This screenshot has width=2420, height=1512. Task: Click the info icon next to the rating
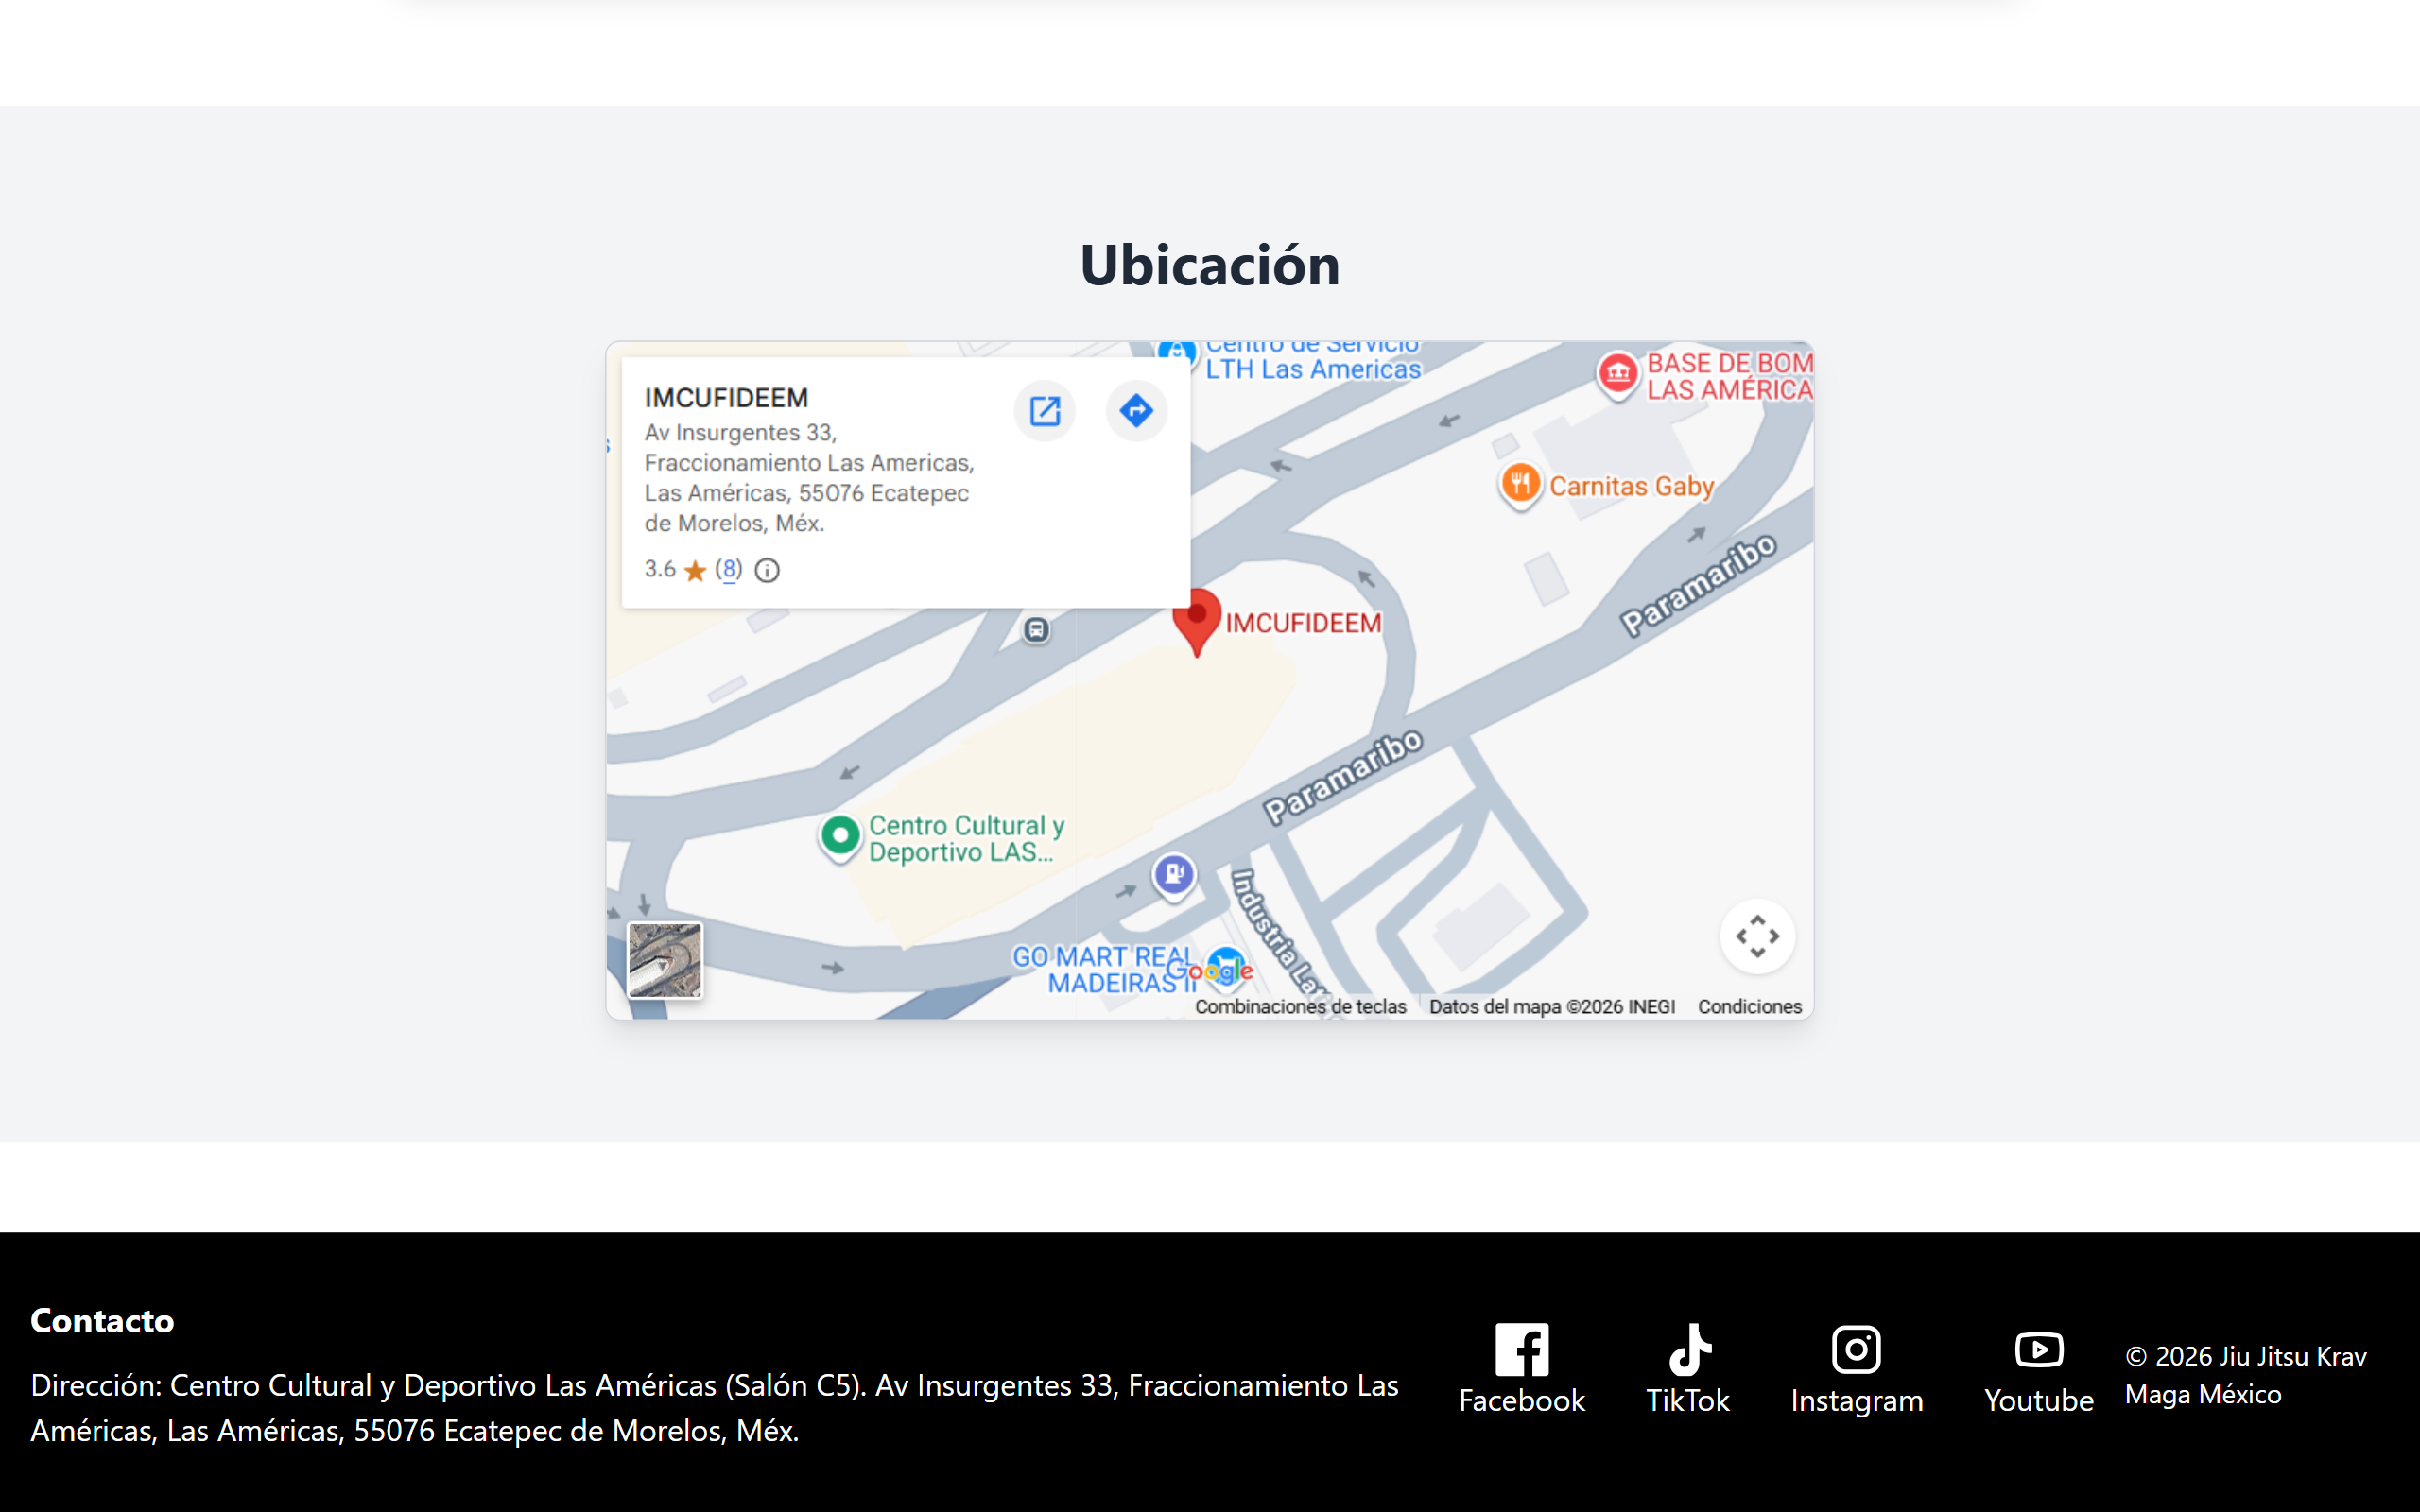(x=766, y=570)
